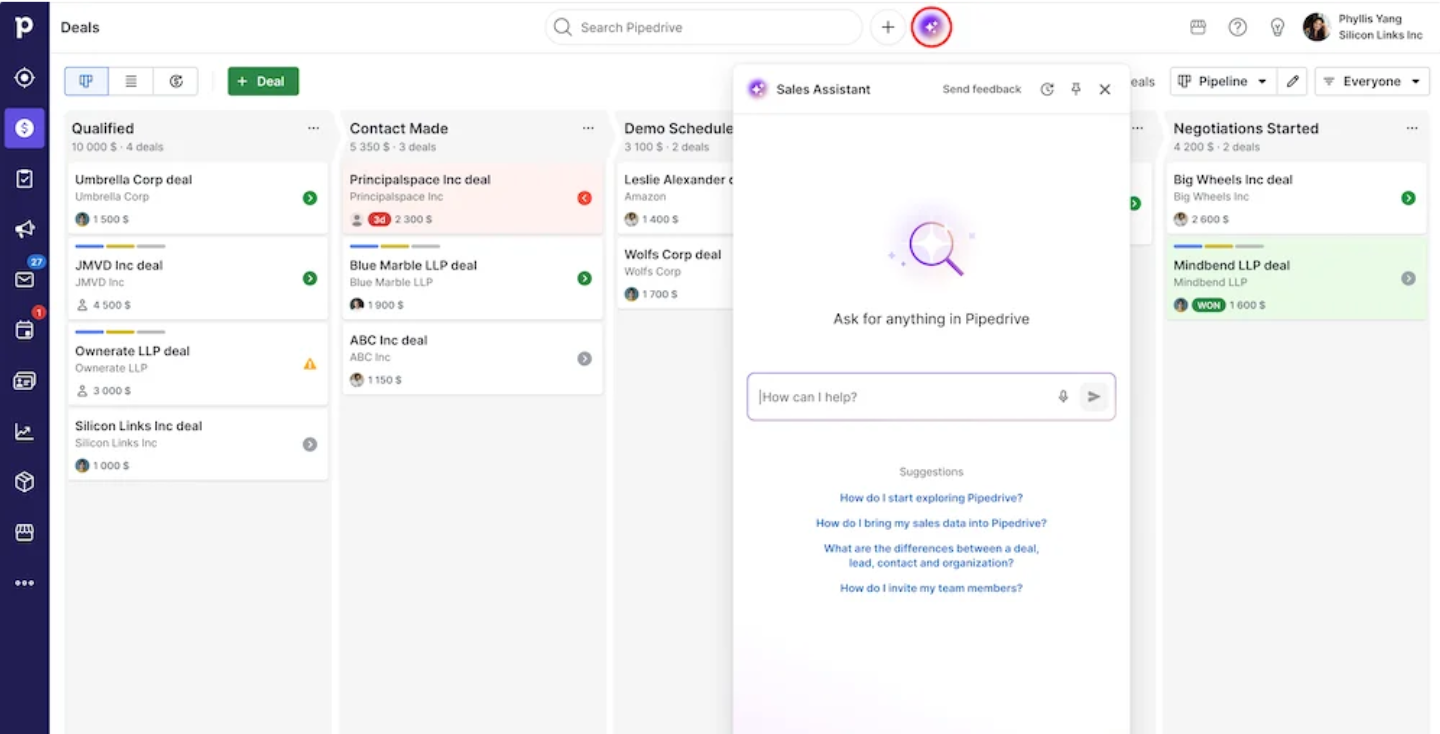1440x734 pixels.
Task: Open the Leads target icon in sidebar
Action: (x=24, y=78)
